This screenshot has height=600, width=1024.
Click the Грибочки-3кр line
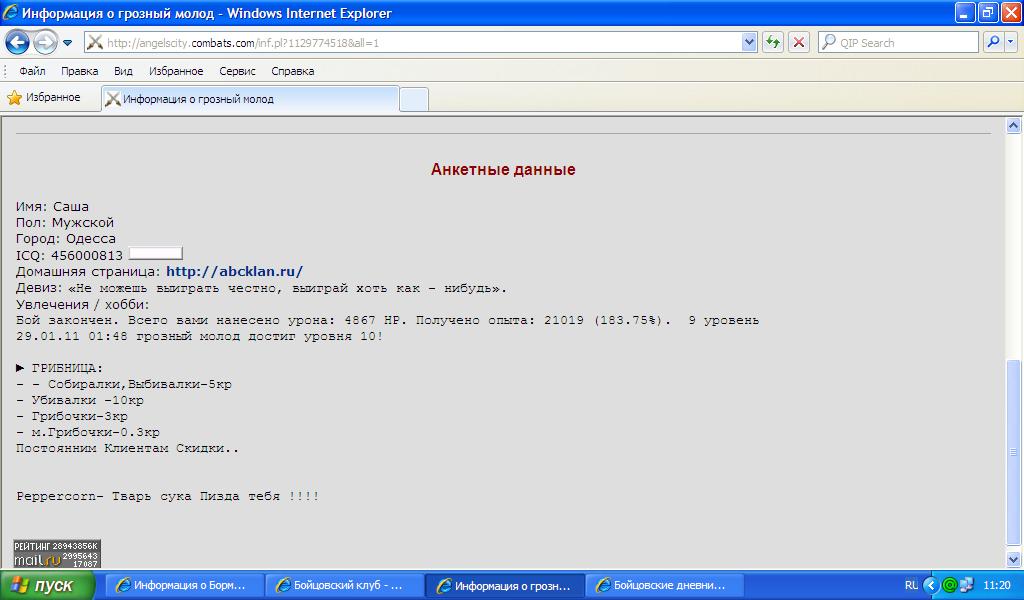tap(72, 417)
